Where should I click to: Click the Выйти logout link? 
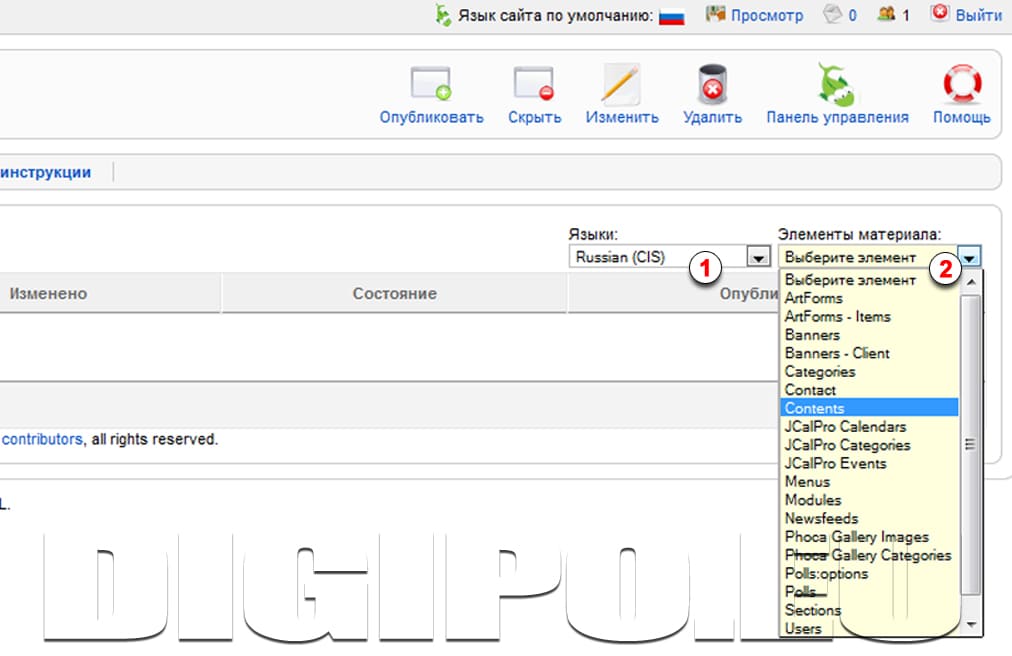978,15
